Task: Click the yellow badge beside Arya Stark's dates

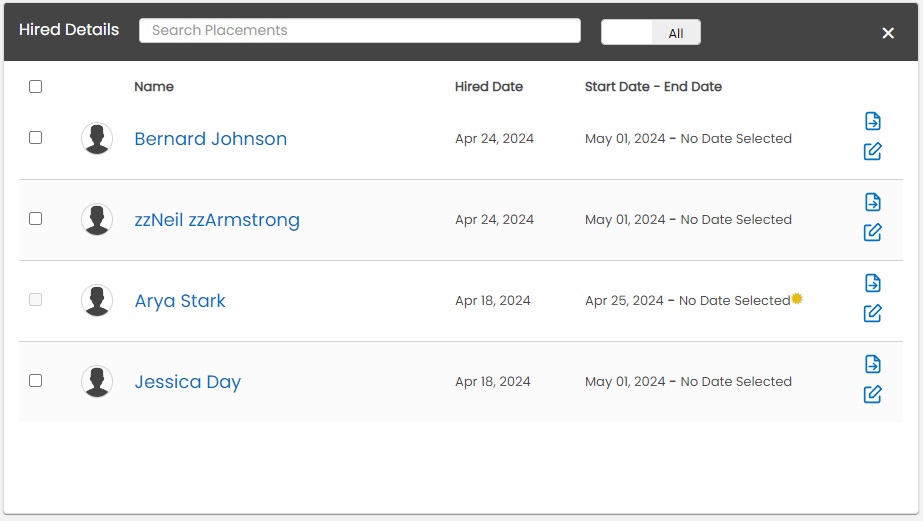Action: pyautogui.click(x=797, y=298)
